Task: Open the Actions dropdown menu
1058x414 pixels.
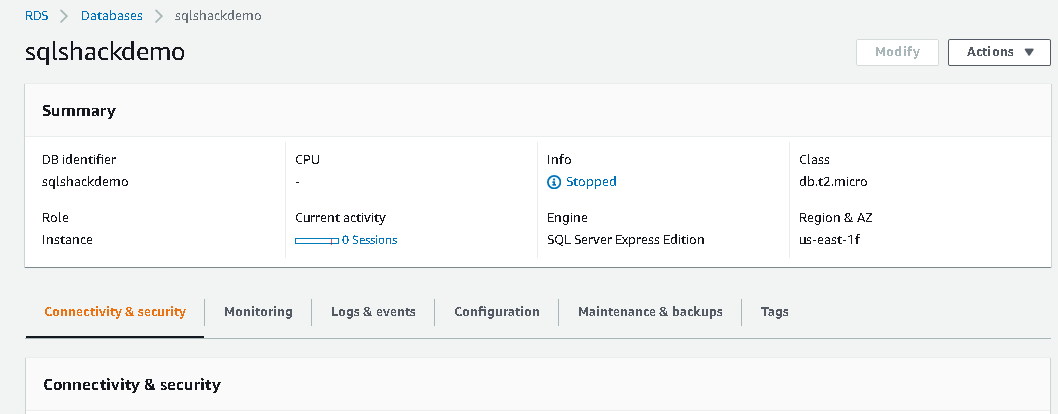Action: (x=998, y=52)
